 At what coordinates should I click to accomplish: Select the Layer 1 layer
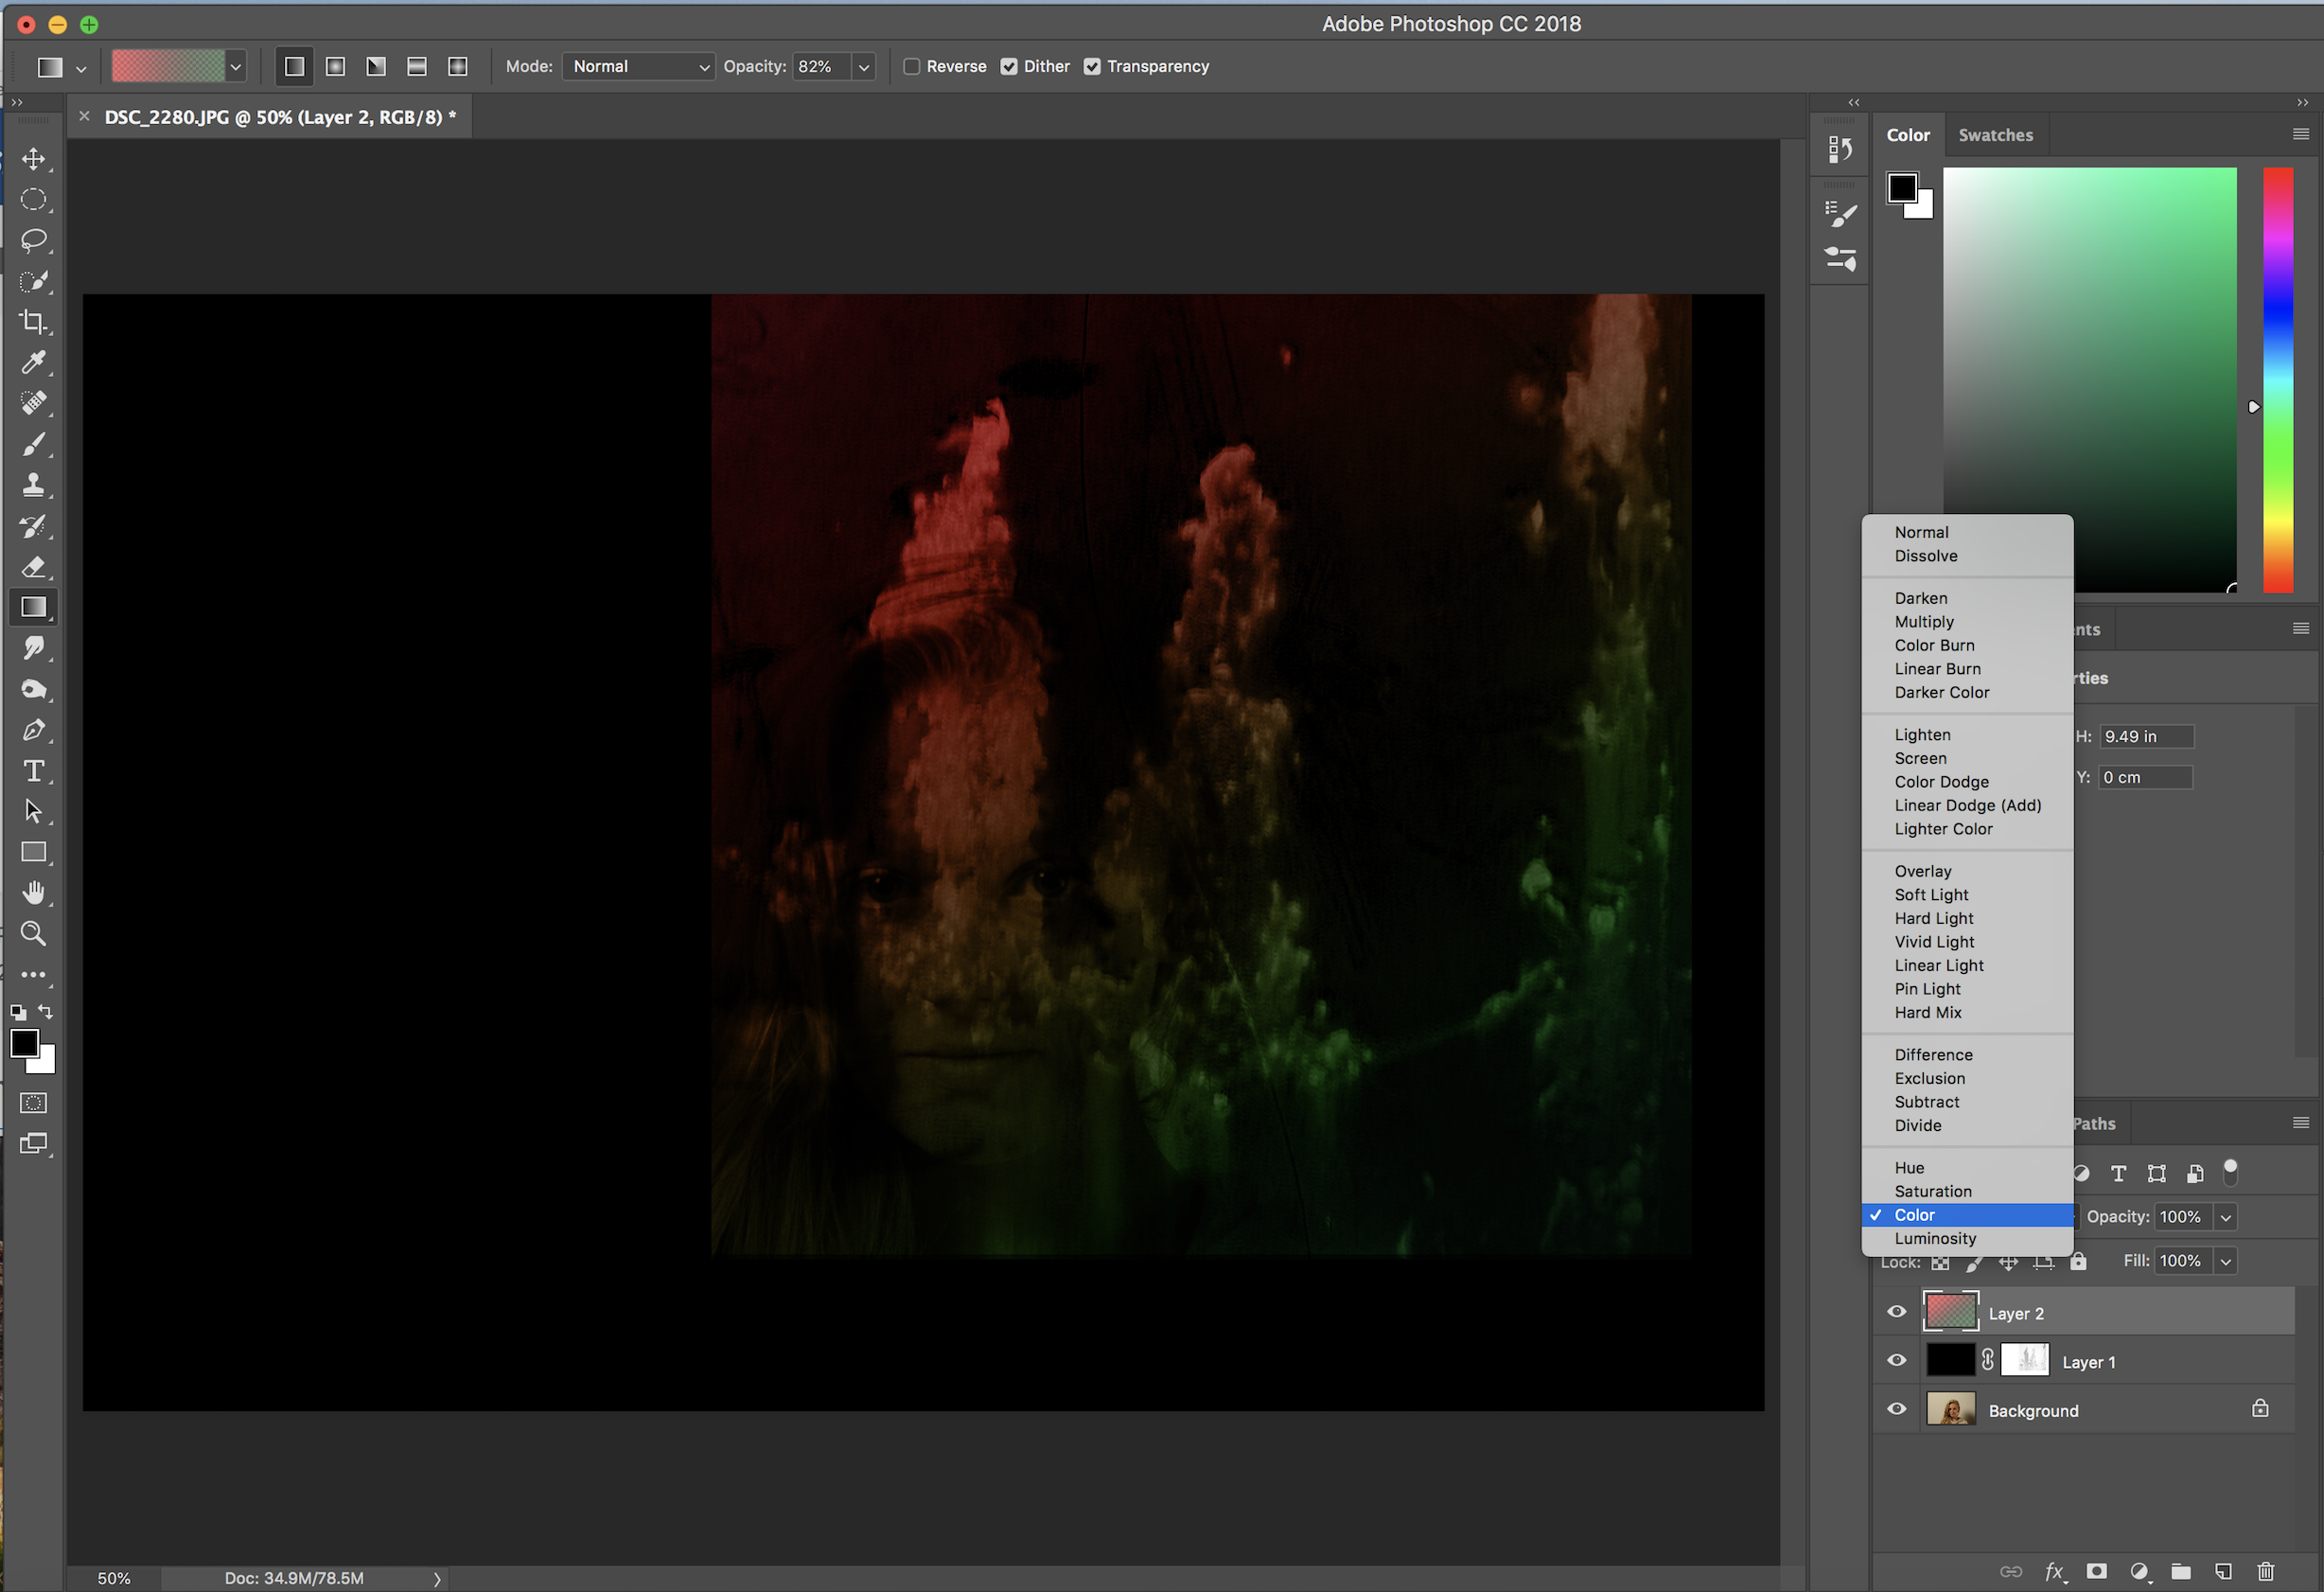tap(2088, 1362)
